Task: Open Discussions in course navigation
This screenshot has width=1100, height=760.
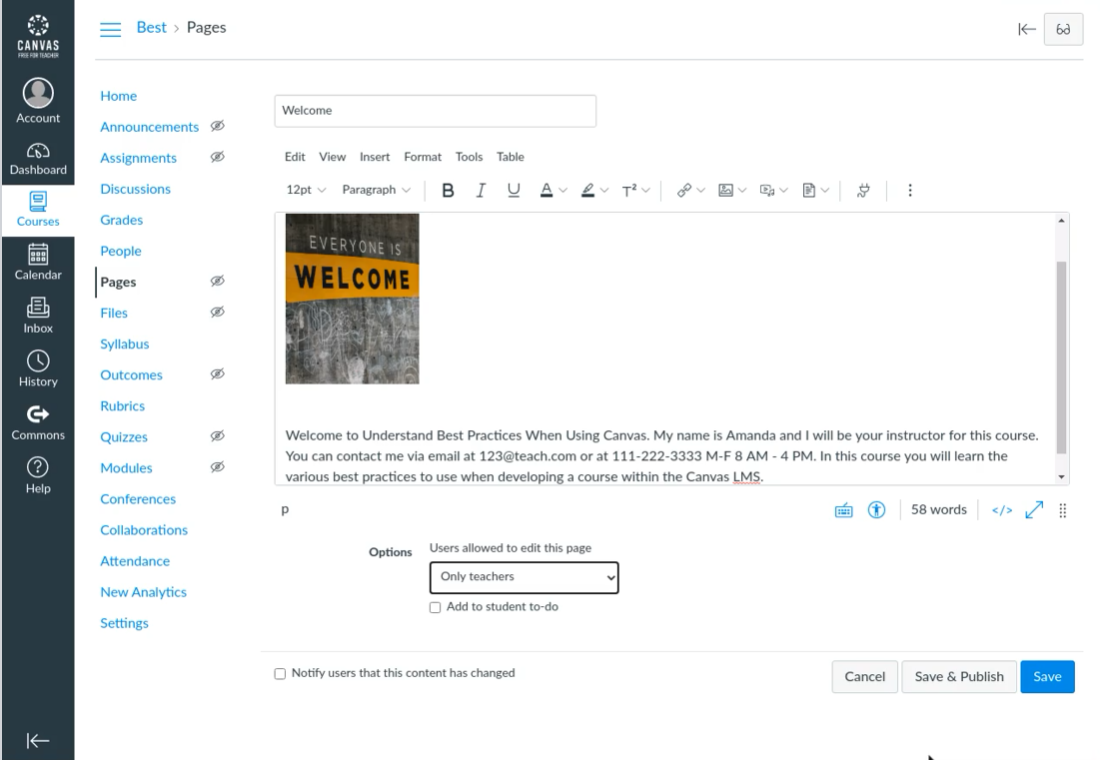Action: (x=135, y=189)
